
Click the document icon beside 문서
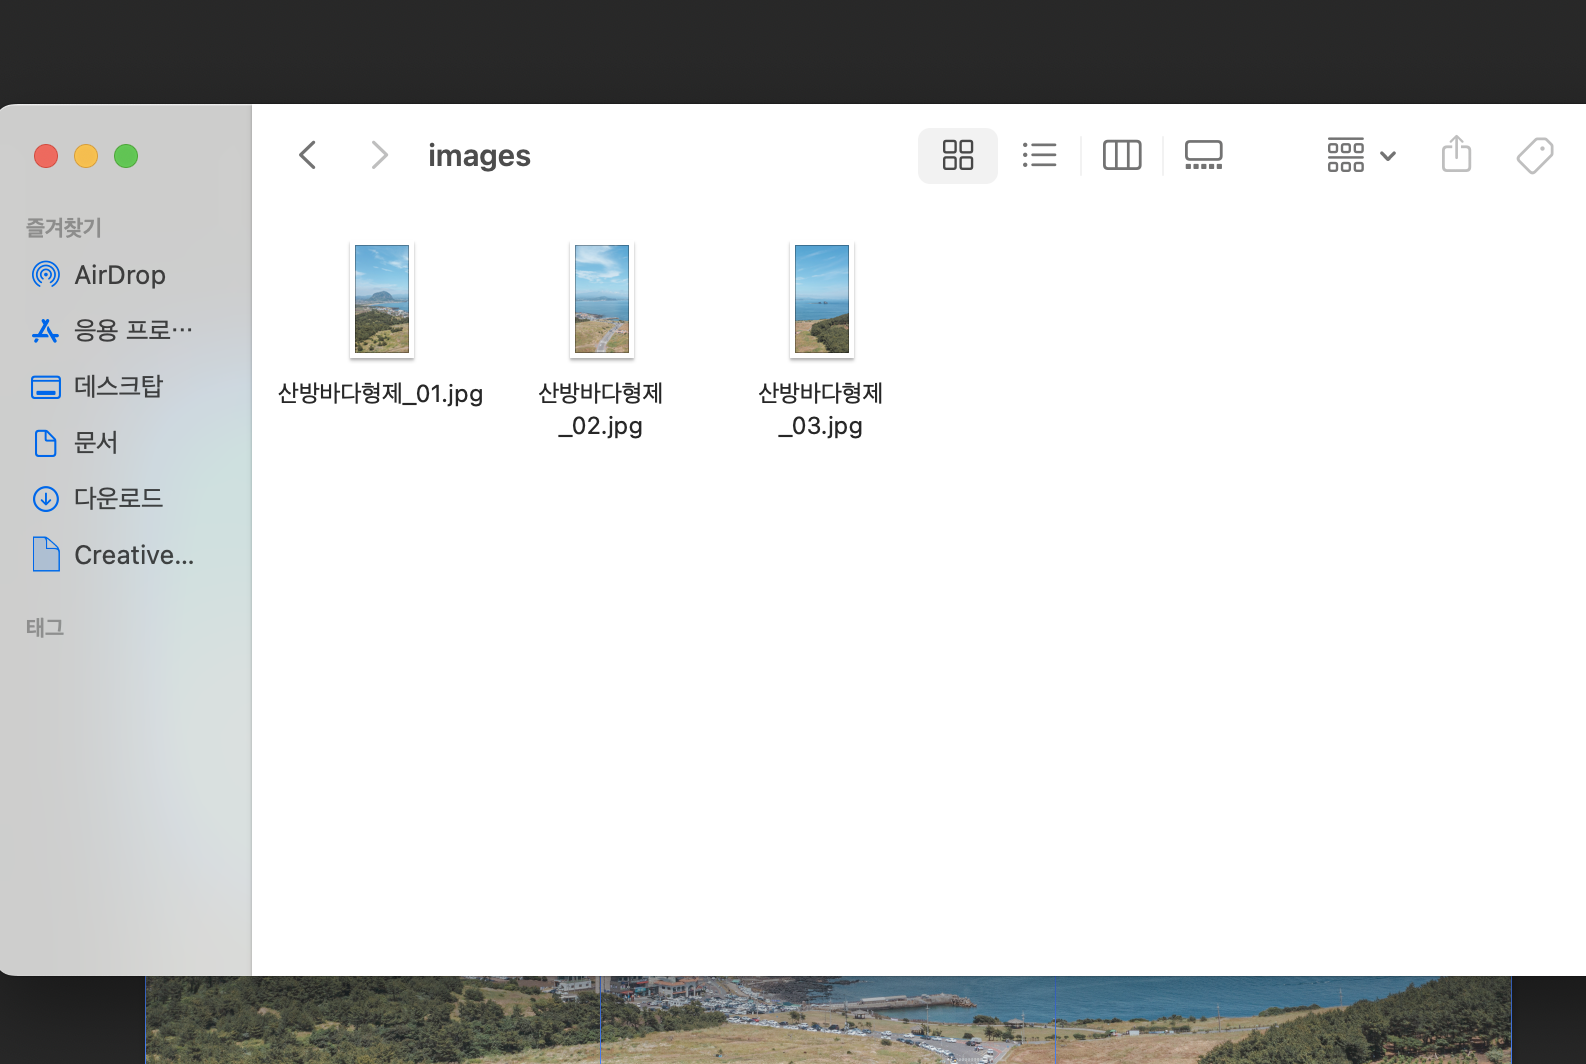click(46, 442)
